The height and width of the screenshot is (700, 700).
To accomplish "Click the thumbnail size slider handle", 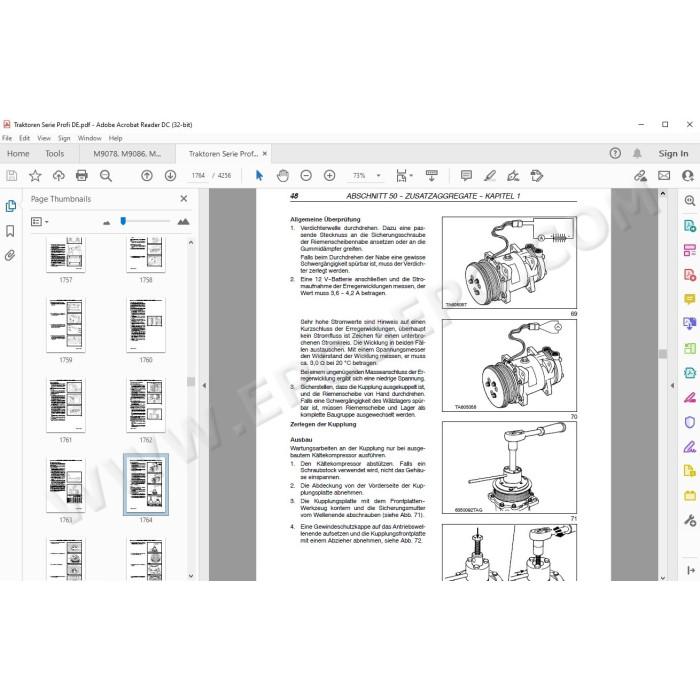I will tap(123, 221).
